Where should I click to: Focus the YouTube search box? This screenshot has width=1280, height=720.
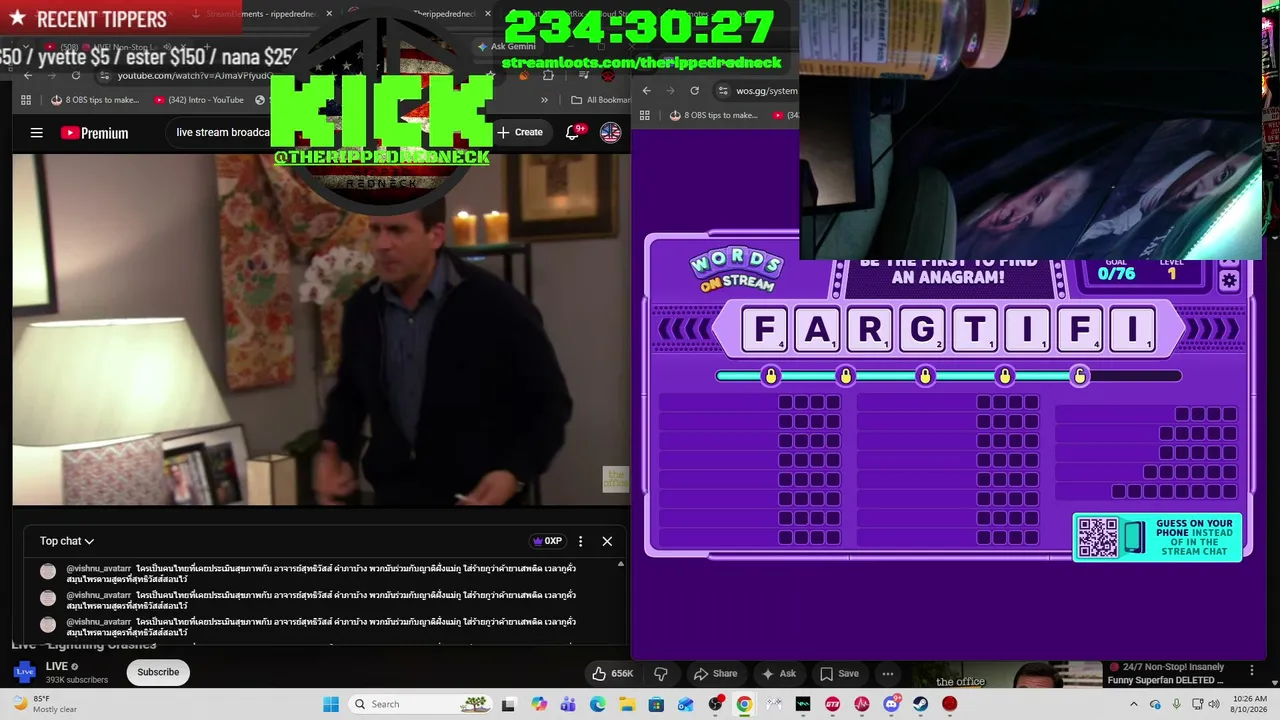(222, 132)
